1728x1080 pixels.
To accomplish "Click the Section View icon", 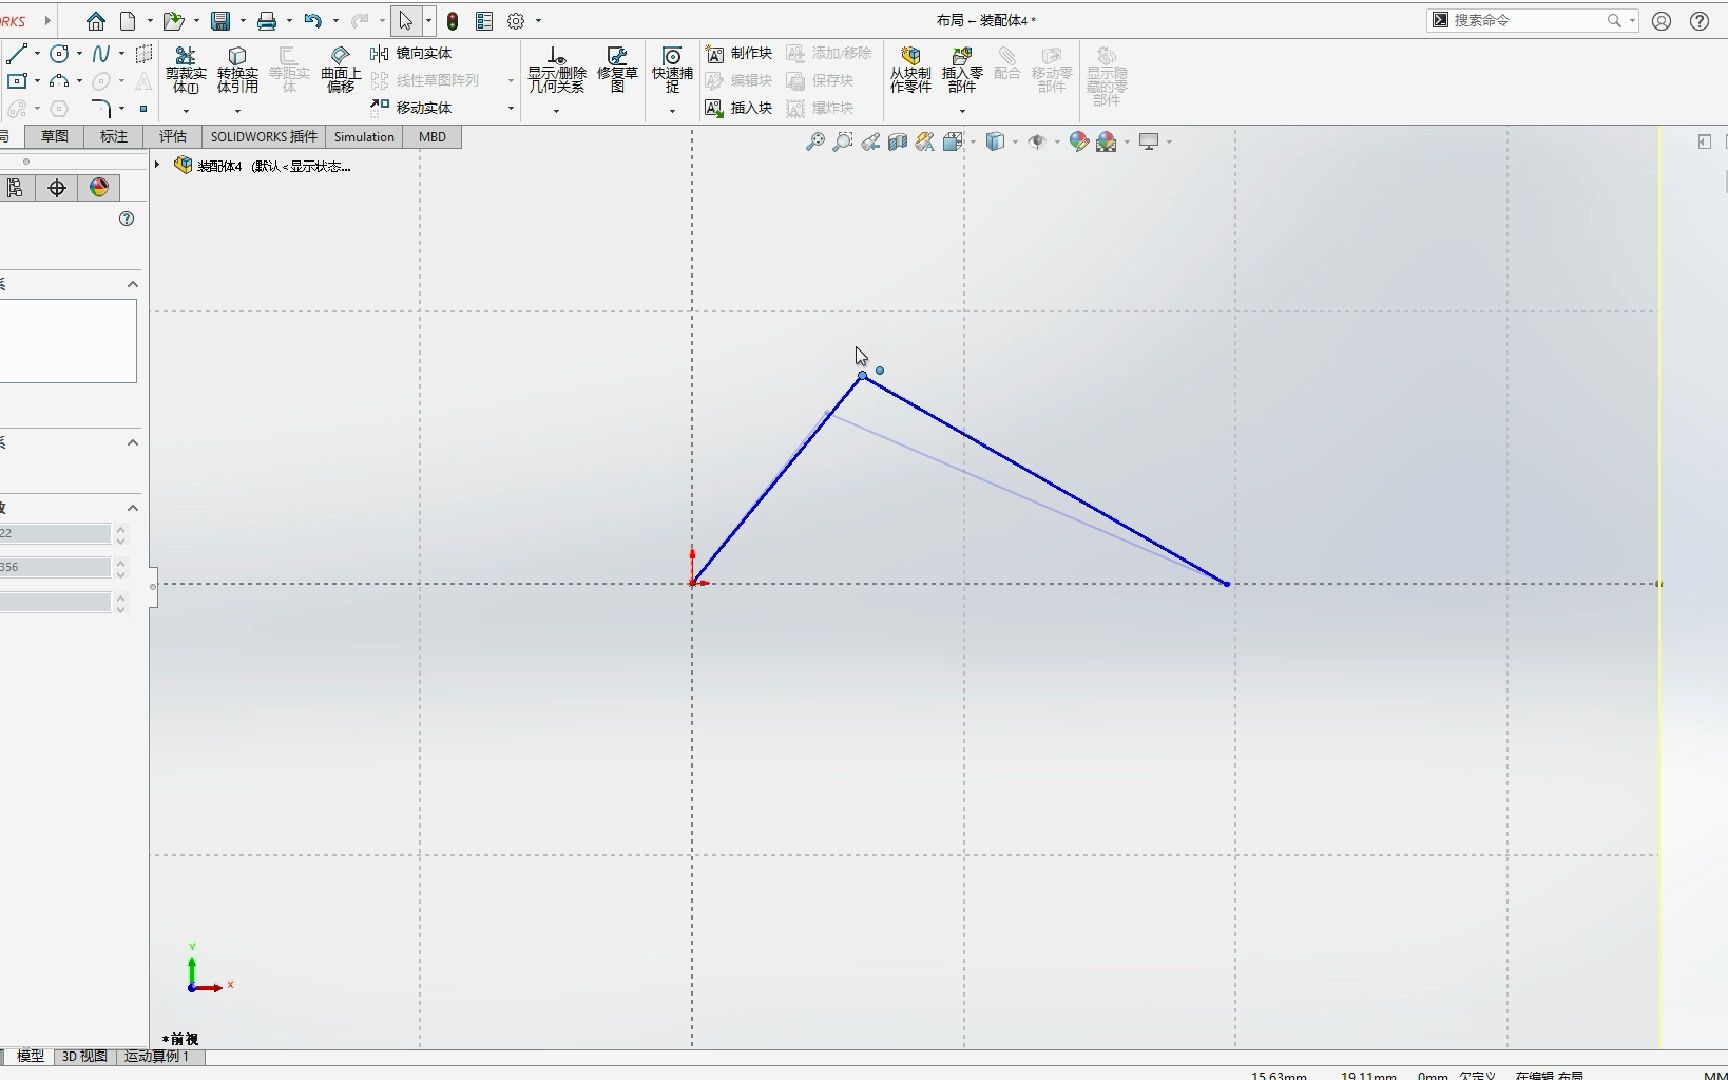I will click(x=897, y=142).
